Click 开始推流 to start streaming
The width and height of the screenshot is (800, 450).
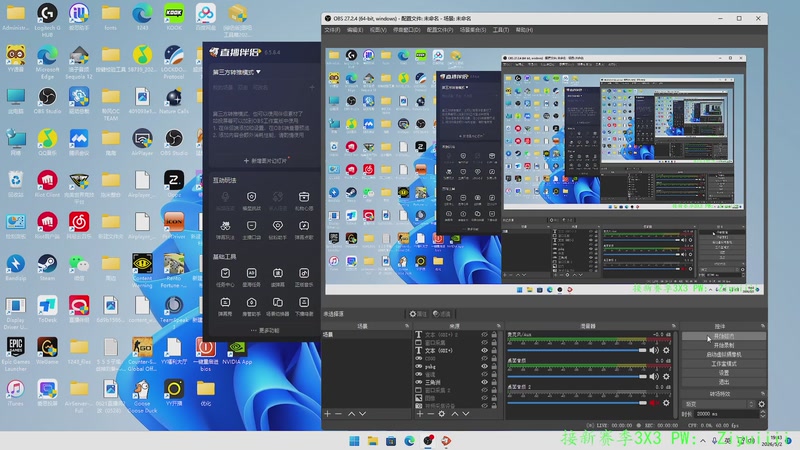point(723,336)
